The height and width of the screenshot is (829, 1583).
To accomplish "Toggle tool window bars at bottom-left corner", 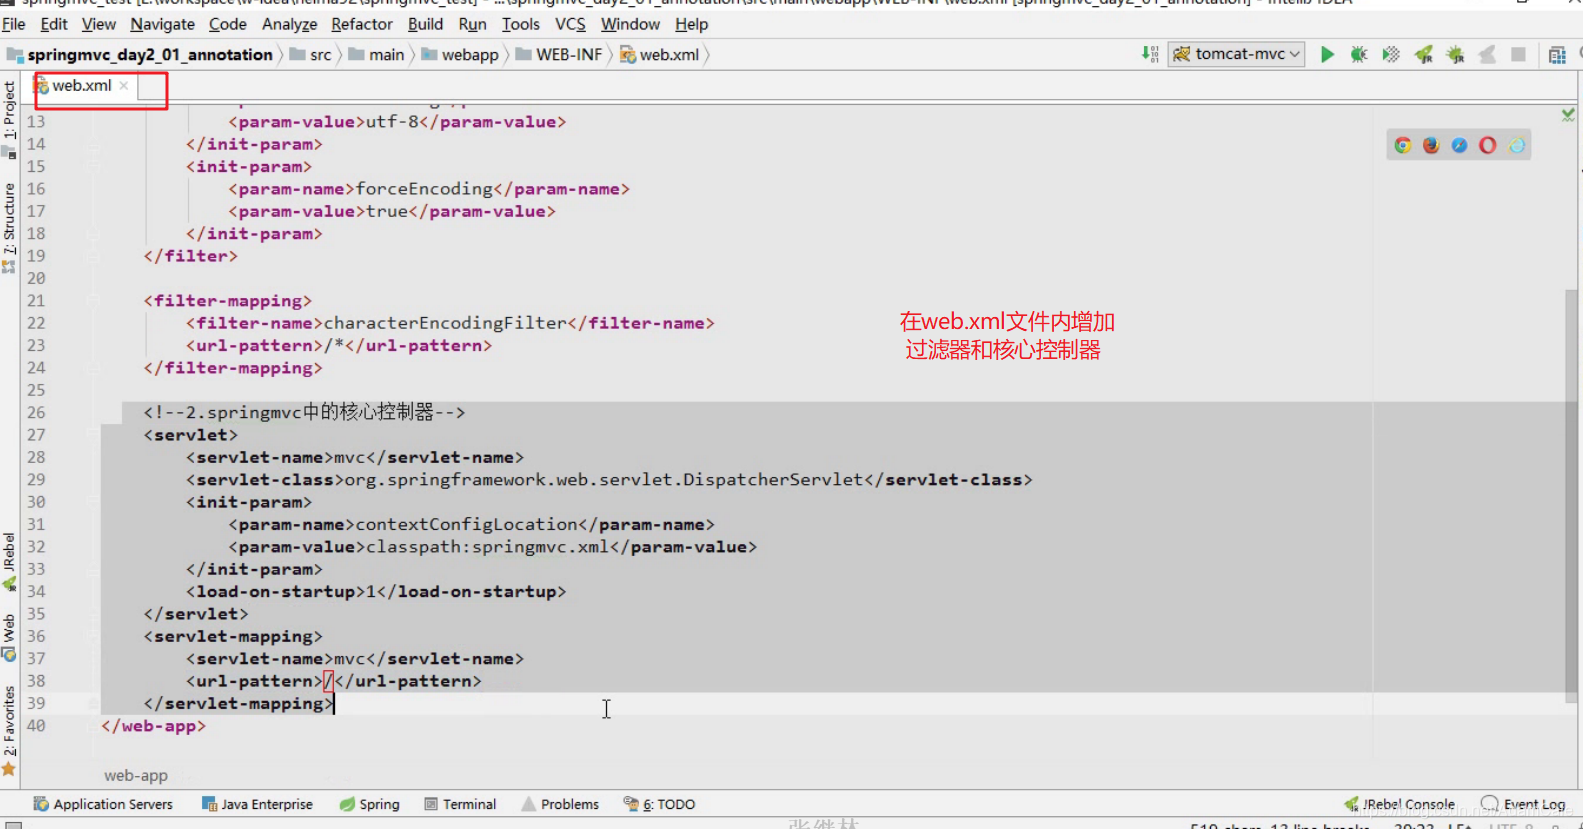I will point(13,825).
